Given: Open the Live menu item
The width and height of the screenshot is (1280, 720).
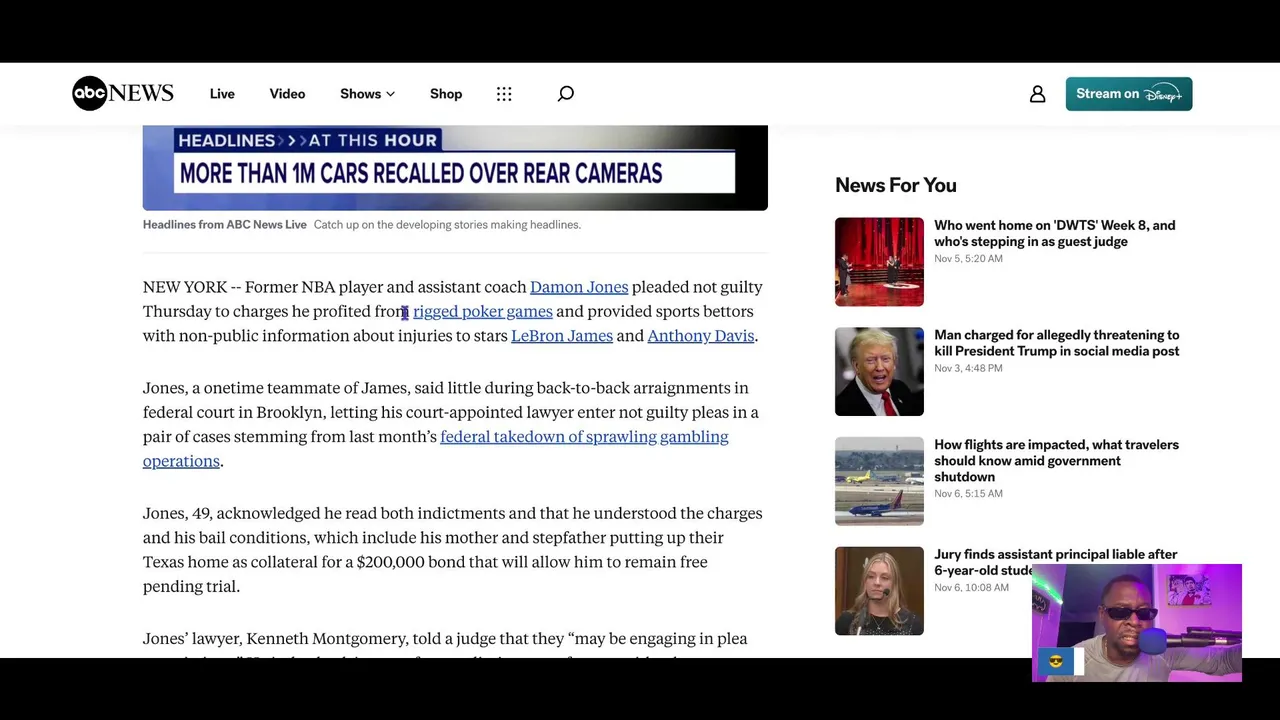Looking at the screenshot, I should [x=222, y=93].
